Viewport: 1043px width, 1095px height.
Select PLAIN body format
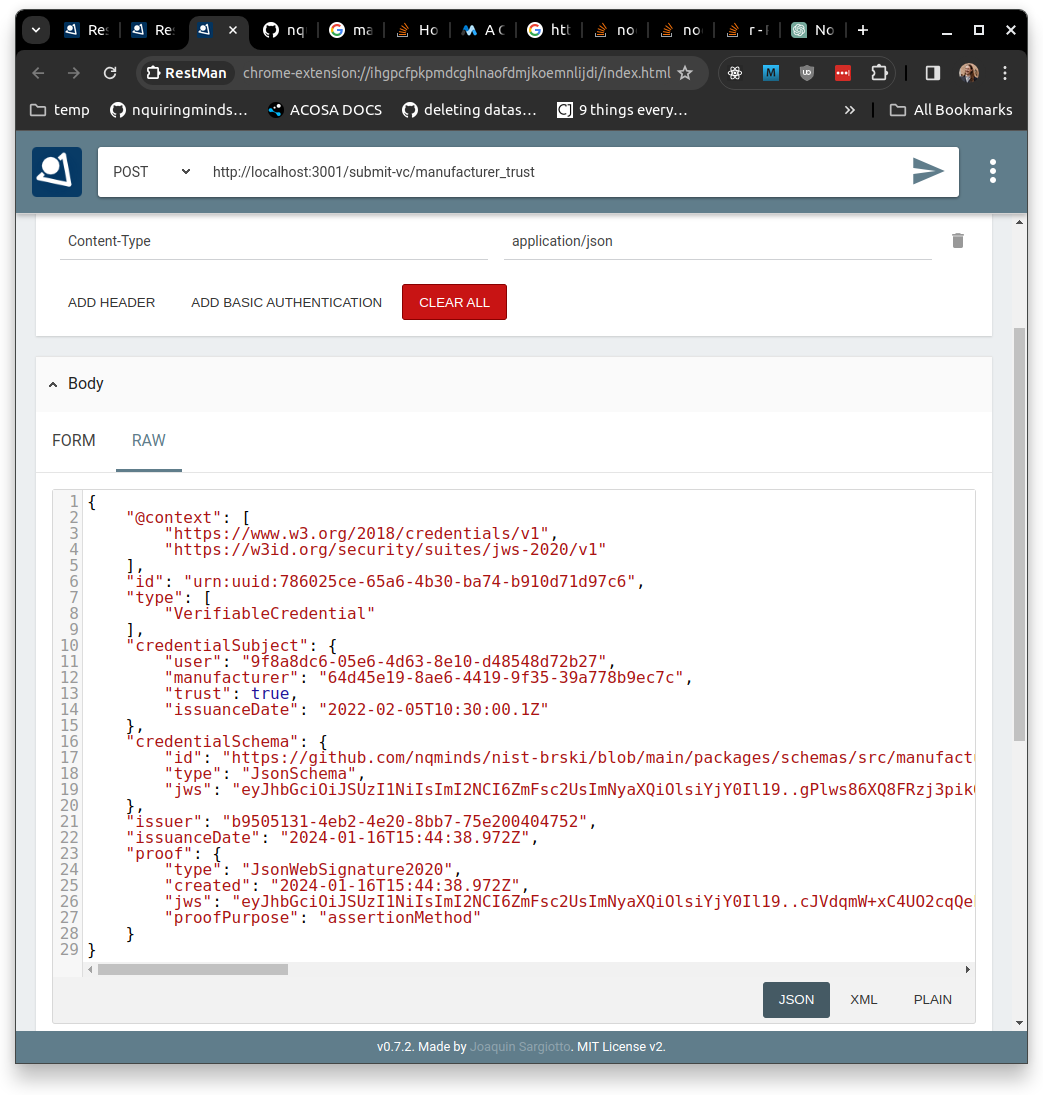point(933,999)
